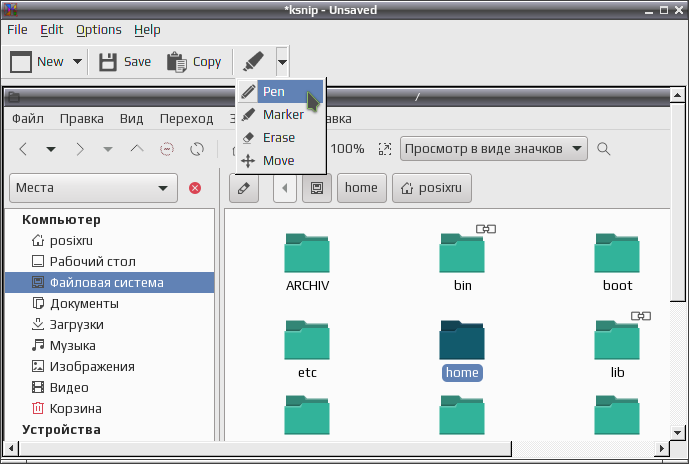The width and height of the screenshot is (689, 464).
Task: Reload the folder view icon
Action: [x=197, y=149]
